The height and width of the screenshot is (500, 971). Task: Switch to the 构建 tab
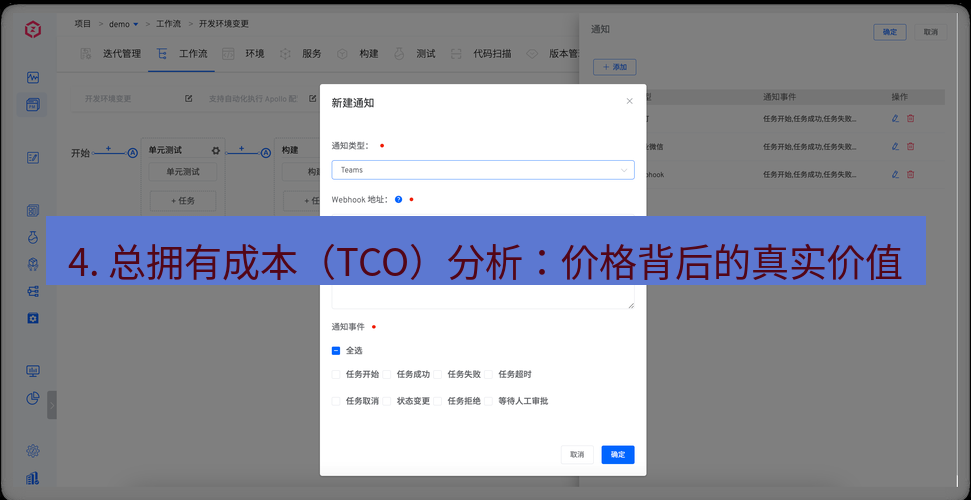click(368, 54)
